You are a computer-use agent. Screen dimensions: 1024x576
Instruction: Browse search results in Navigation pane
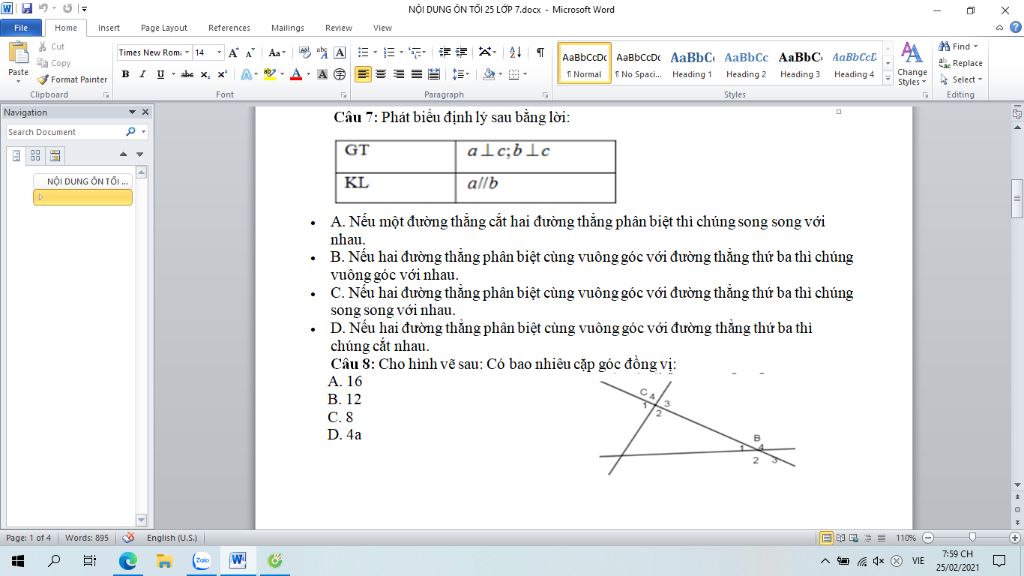pos(55,155)
